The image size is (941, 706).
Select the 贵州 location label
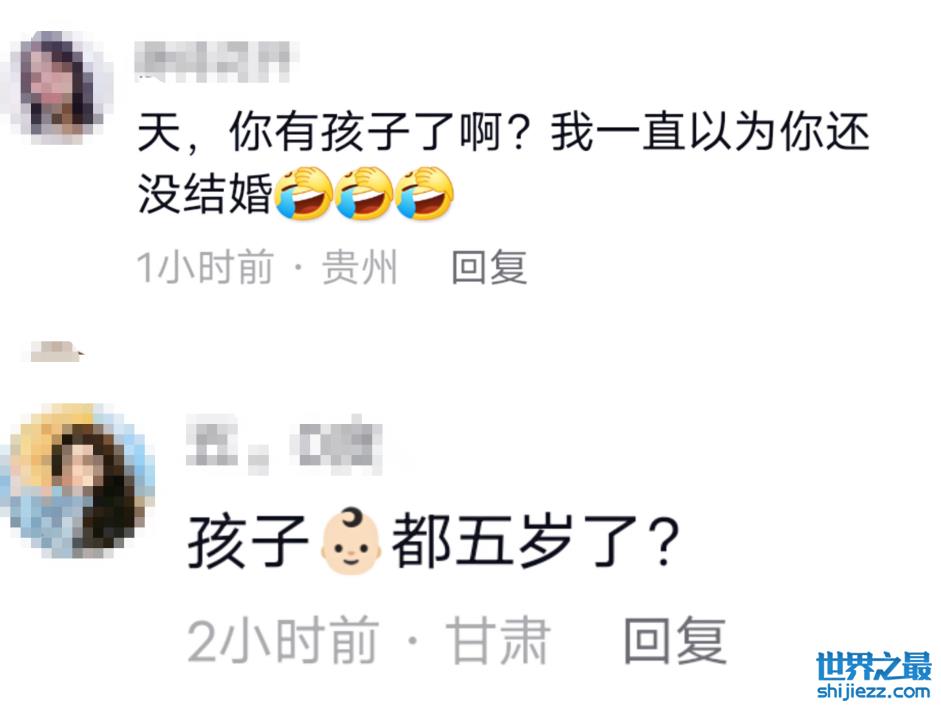tap(359, 267)
